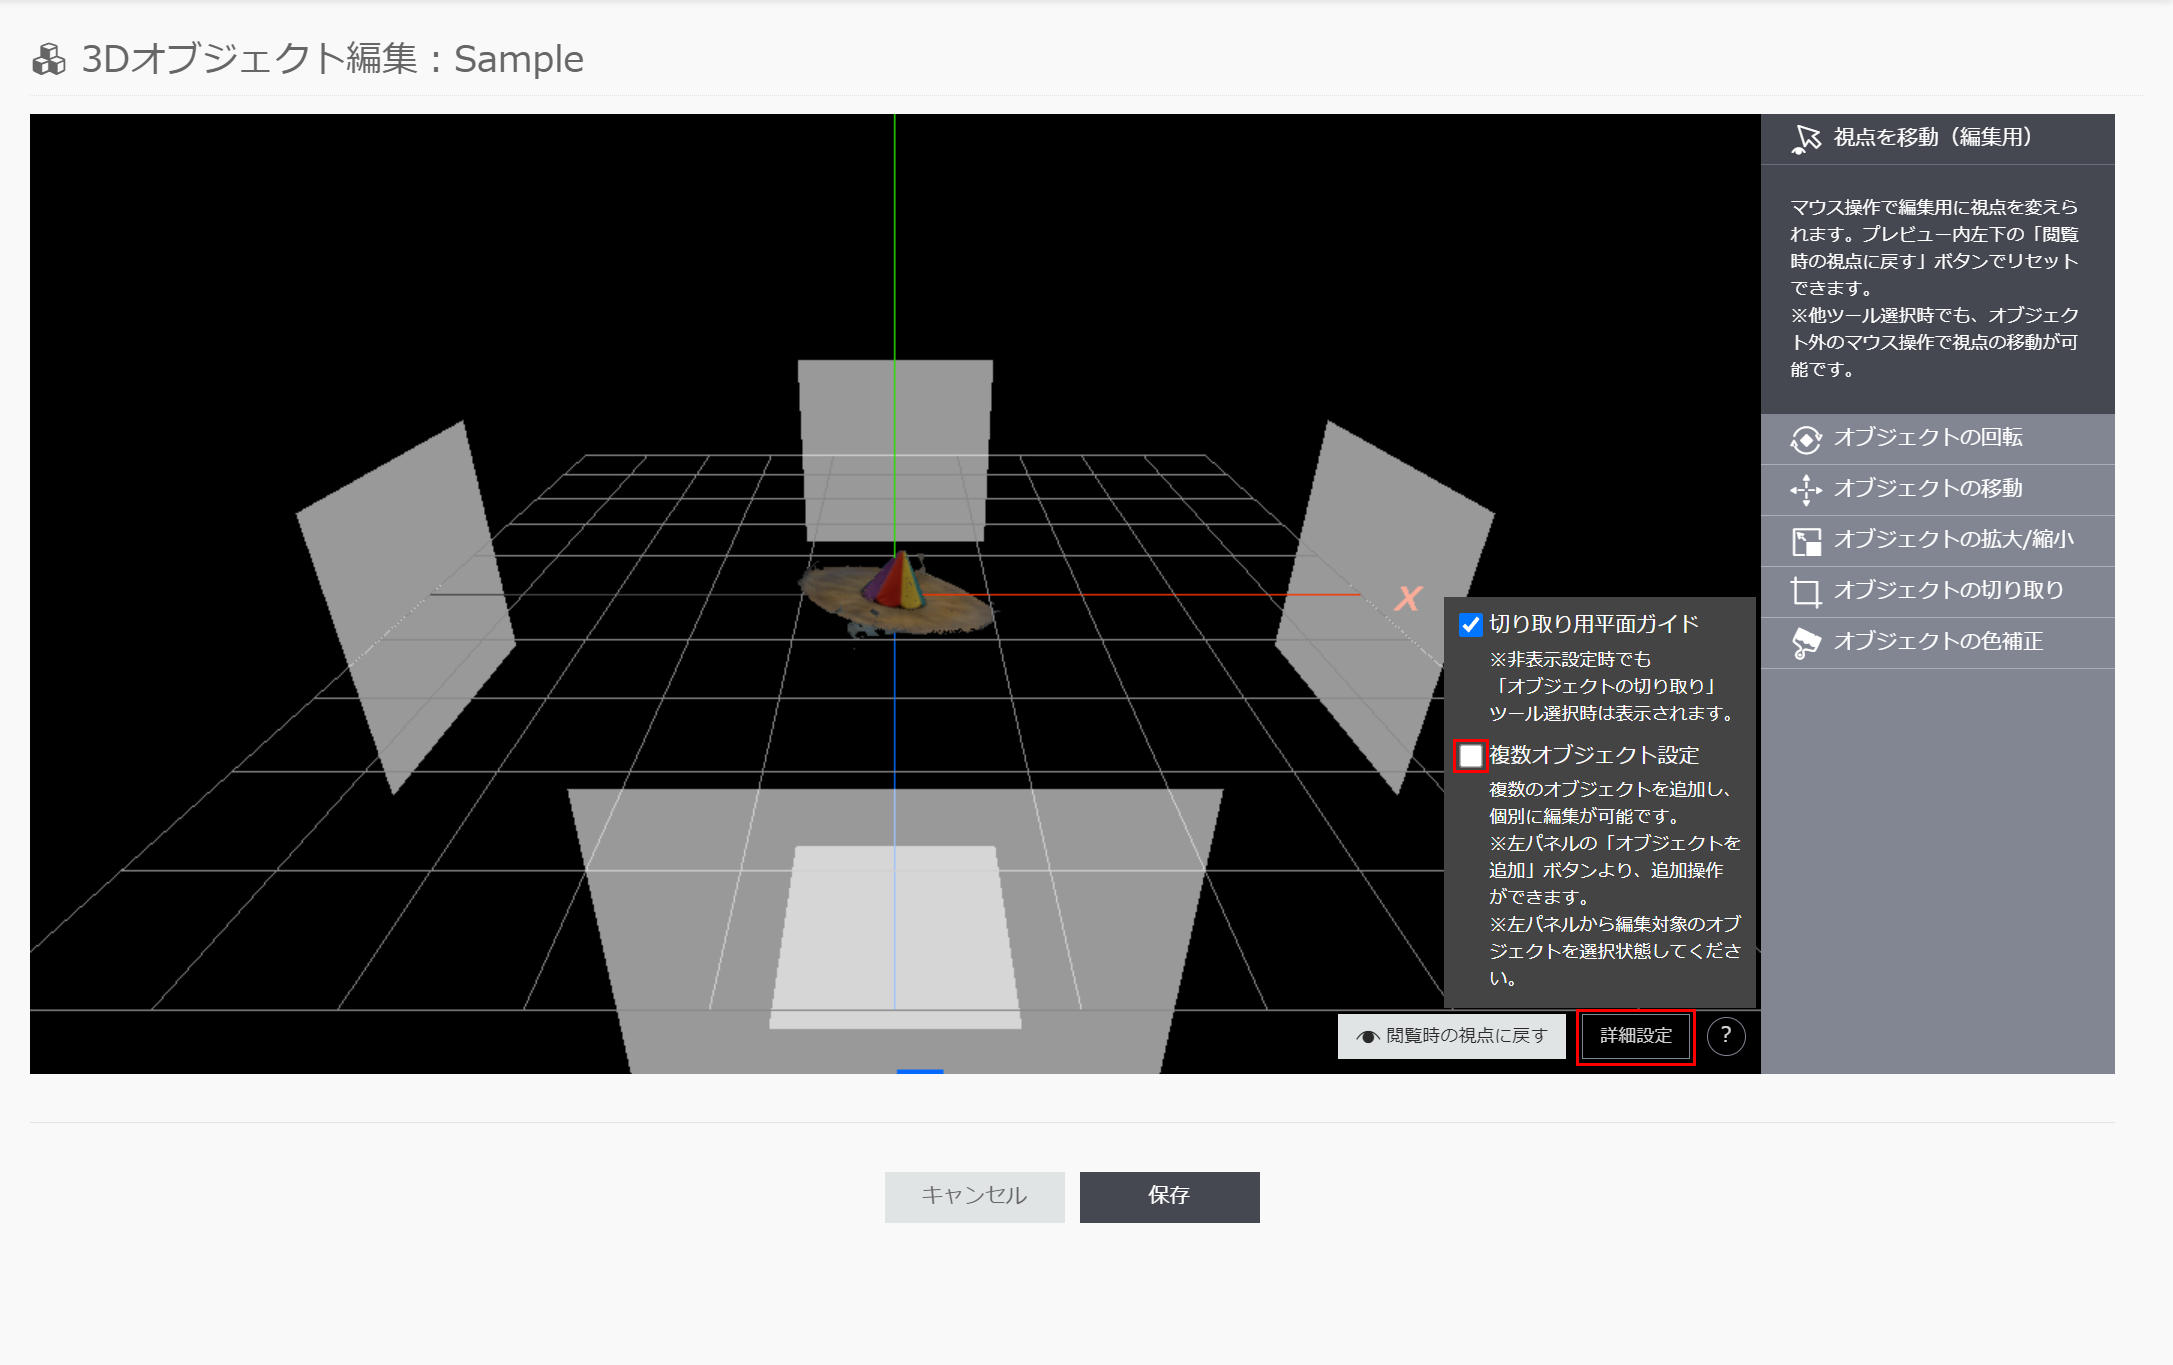Click the オブジェクトの切り取り crop icon
This screenshot has width=2173, height=1365.
(1806, 592)
